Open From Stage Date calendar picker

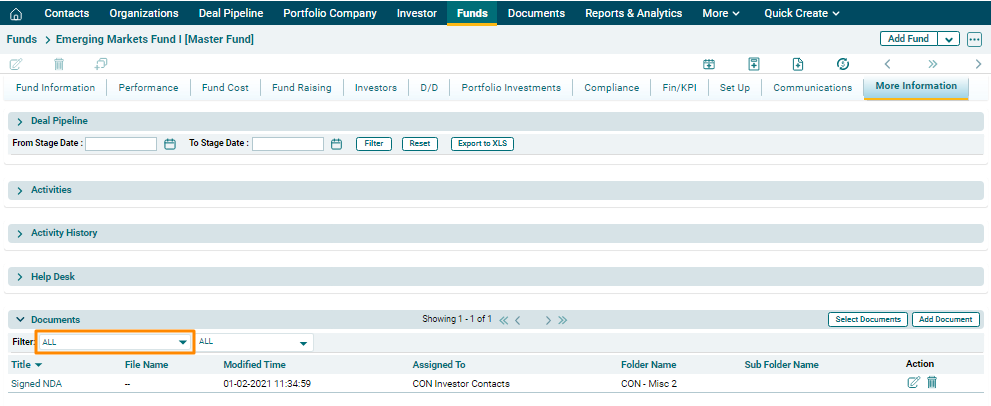[x=170, y=144]
